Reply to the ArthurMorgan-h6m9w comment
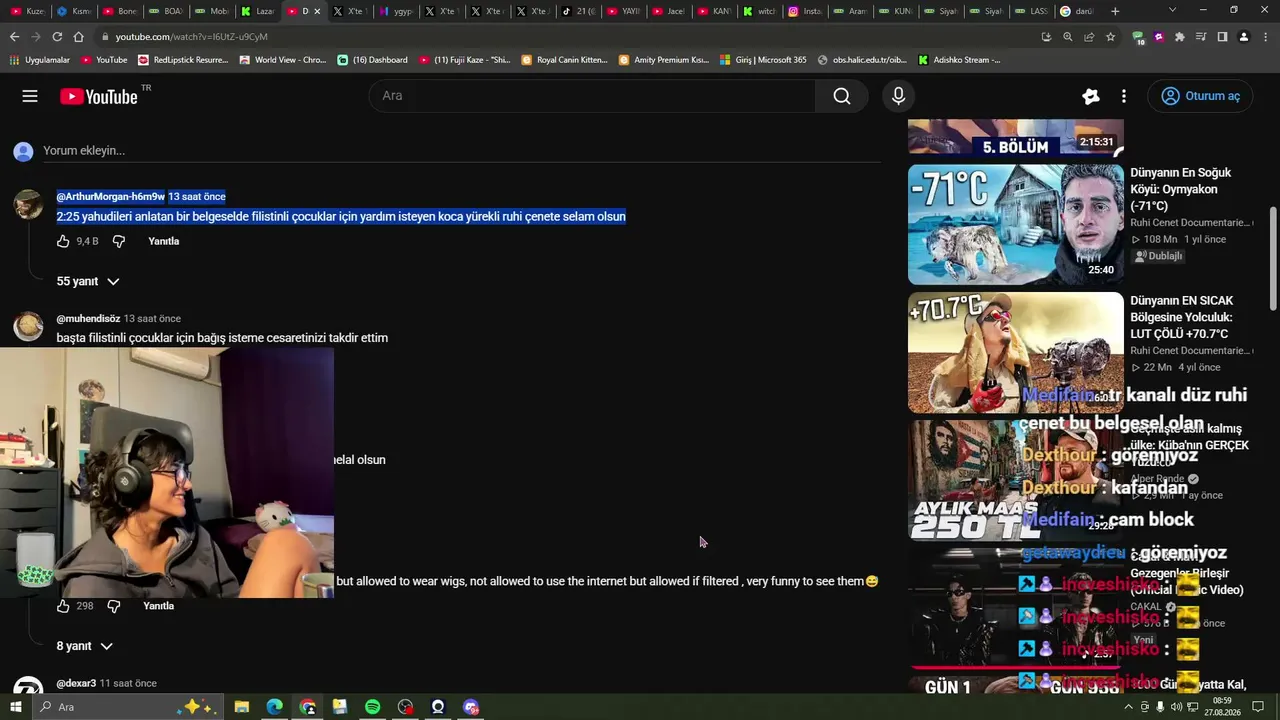 pos(164,241)
